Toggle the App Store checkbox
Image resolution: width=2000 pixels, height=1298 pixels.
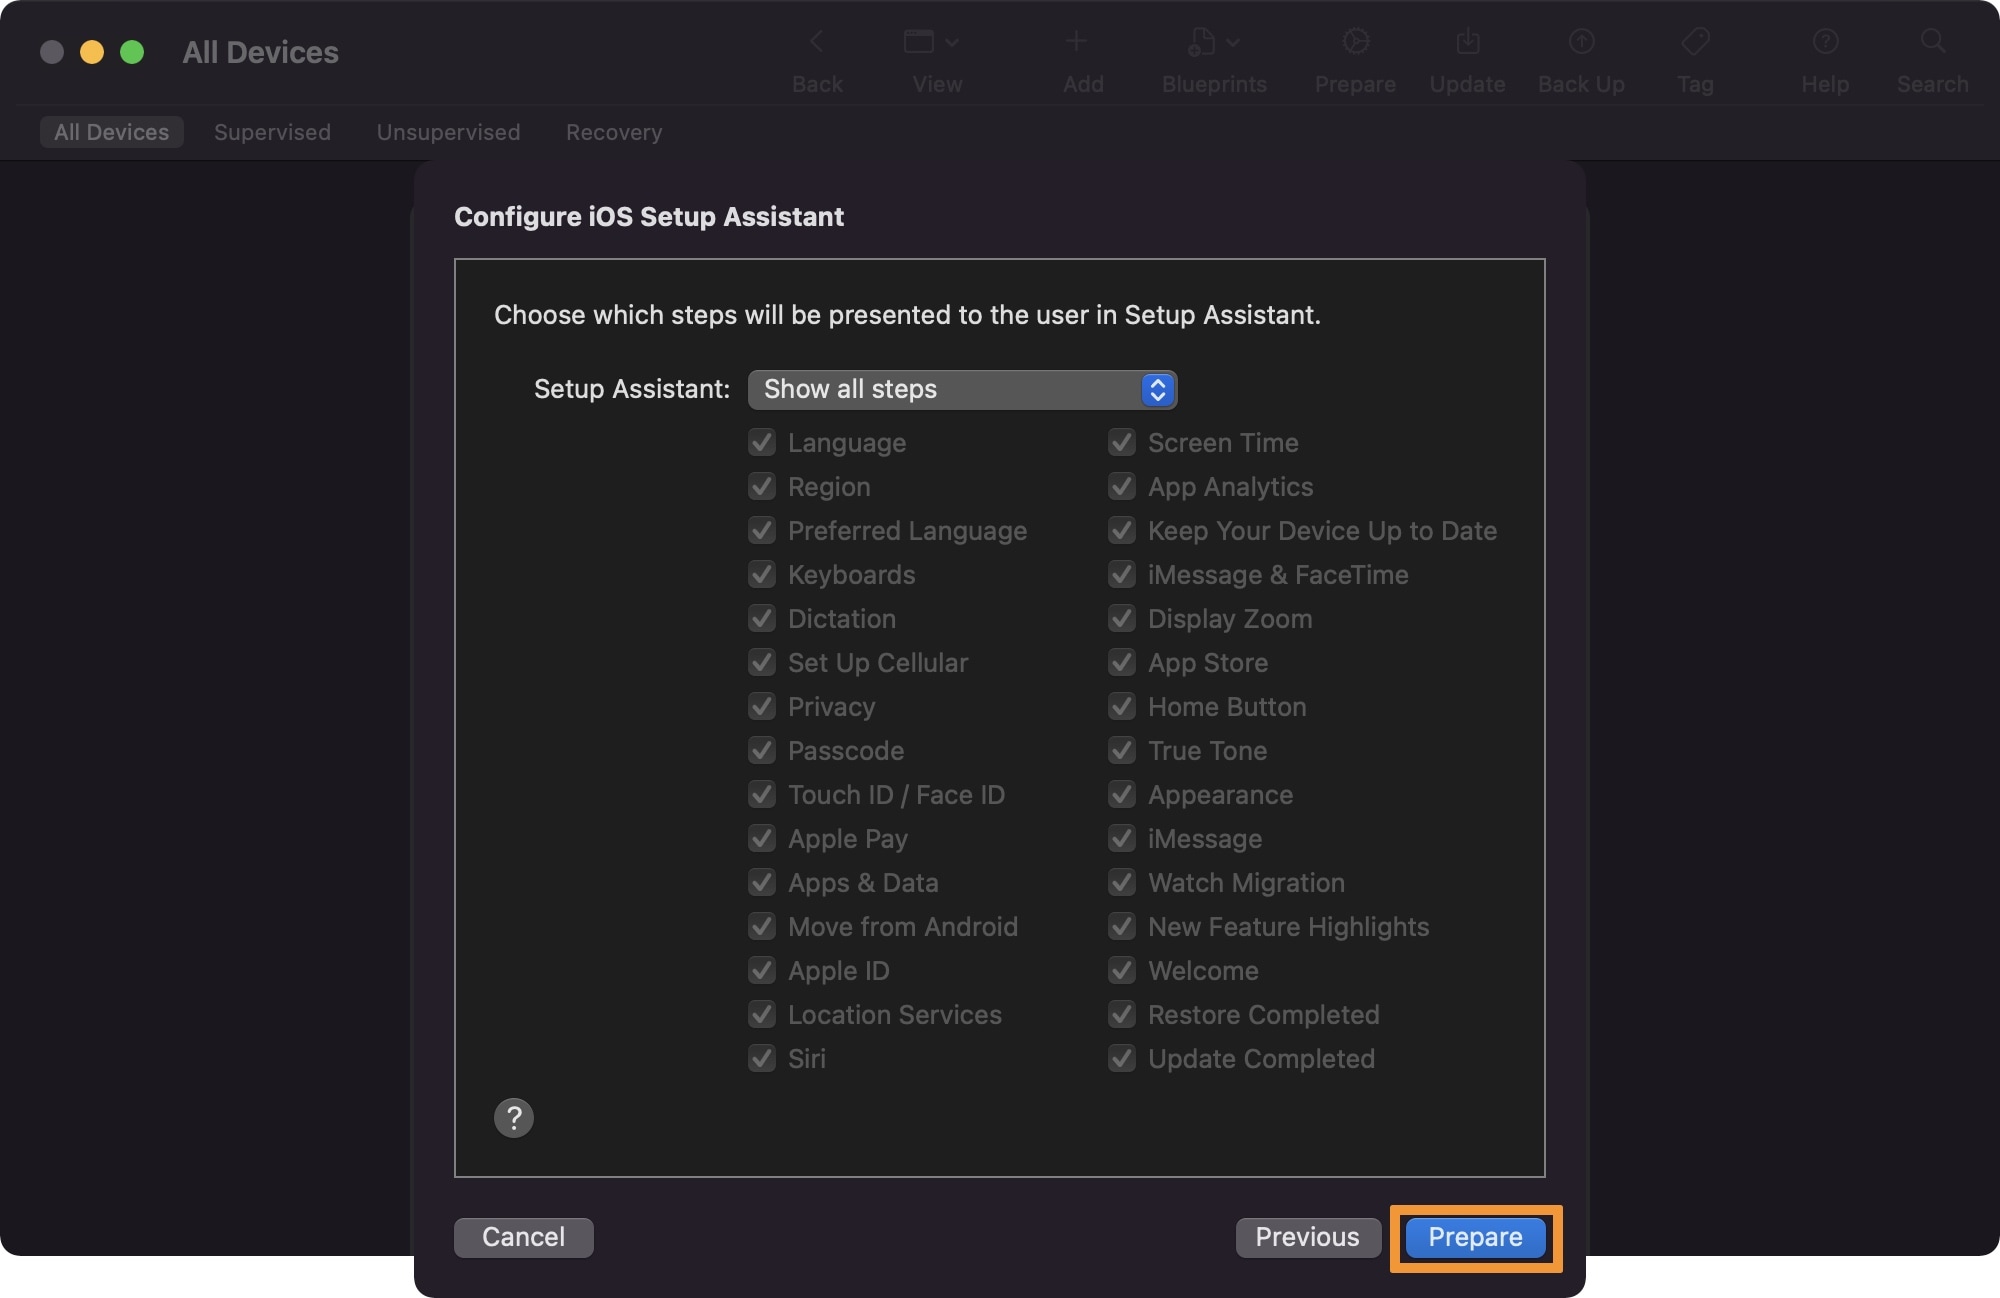[1122, 662]
